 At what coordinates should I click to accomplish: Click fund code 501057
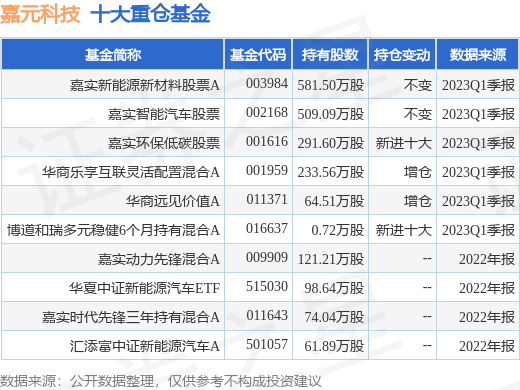pos(267,344)
